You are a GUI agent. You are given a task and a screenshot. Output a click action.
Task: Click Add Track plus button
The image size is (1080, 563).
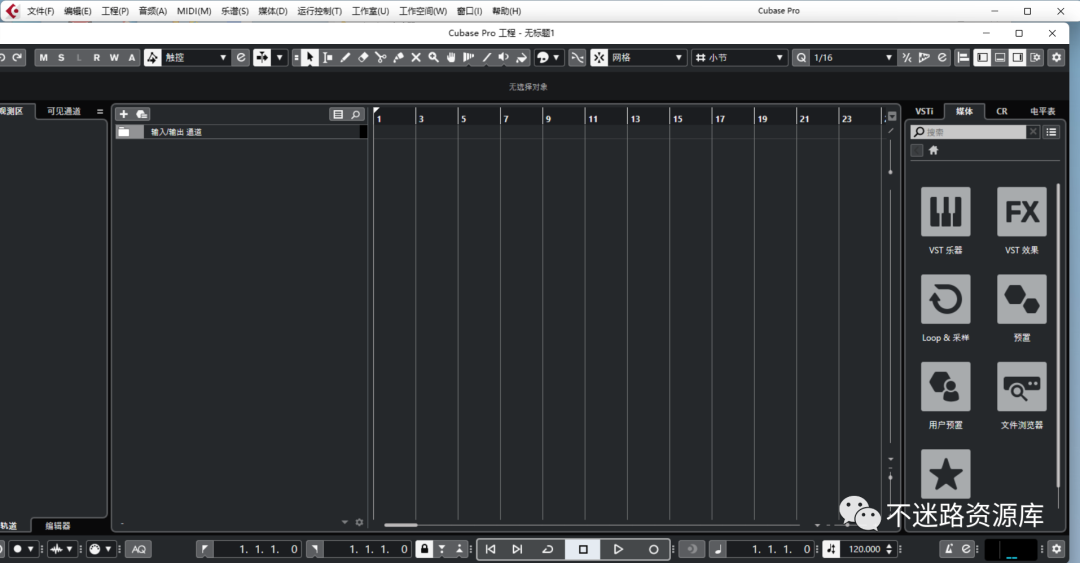[x=123, y=114]
